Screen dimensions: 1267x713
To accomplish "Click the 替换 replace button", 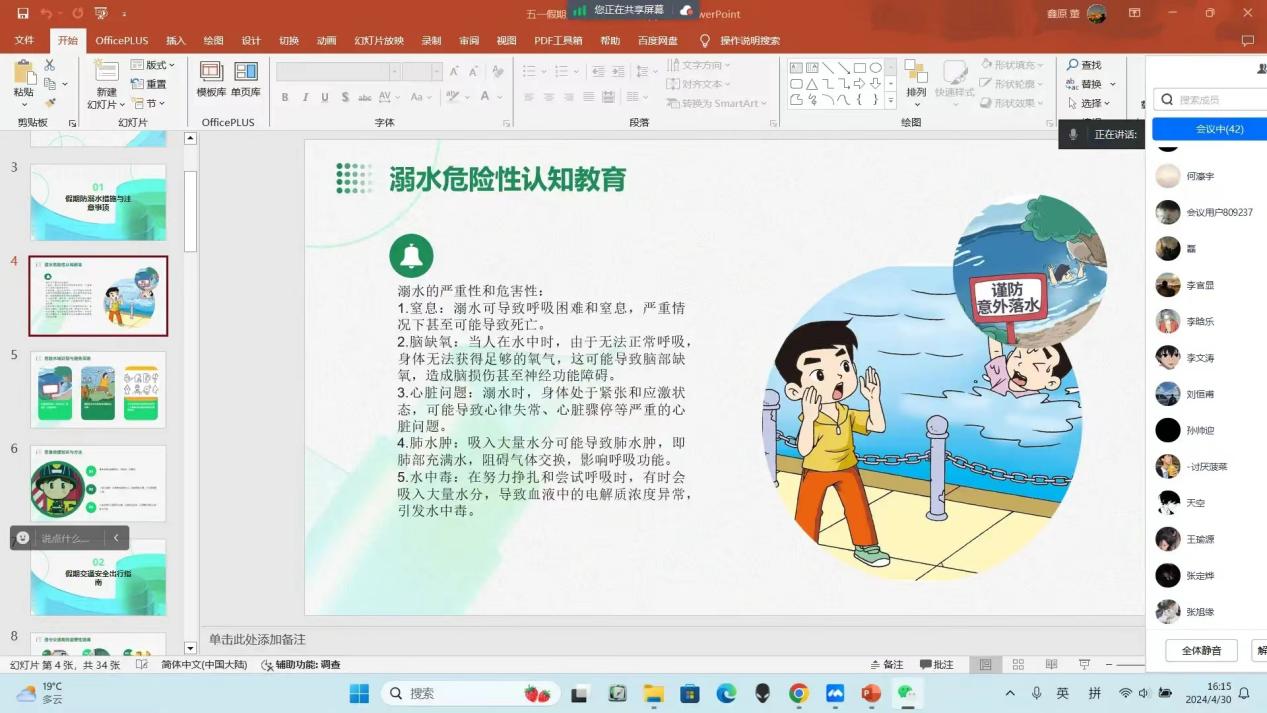I will point(1090,84).
